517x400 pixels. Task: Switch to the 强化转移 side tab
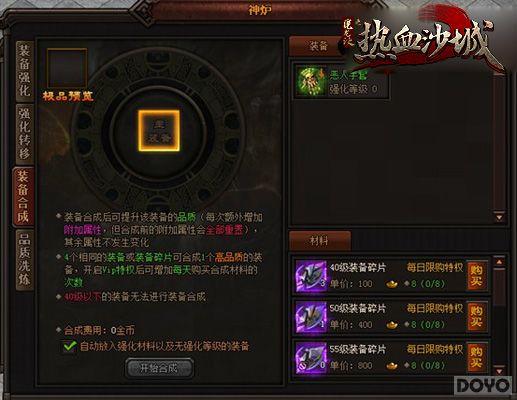pos(24,134)
